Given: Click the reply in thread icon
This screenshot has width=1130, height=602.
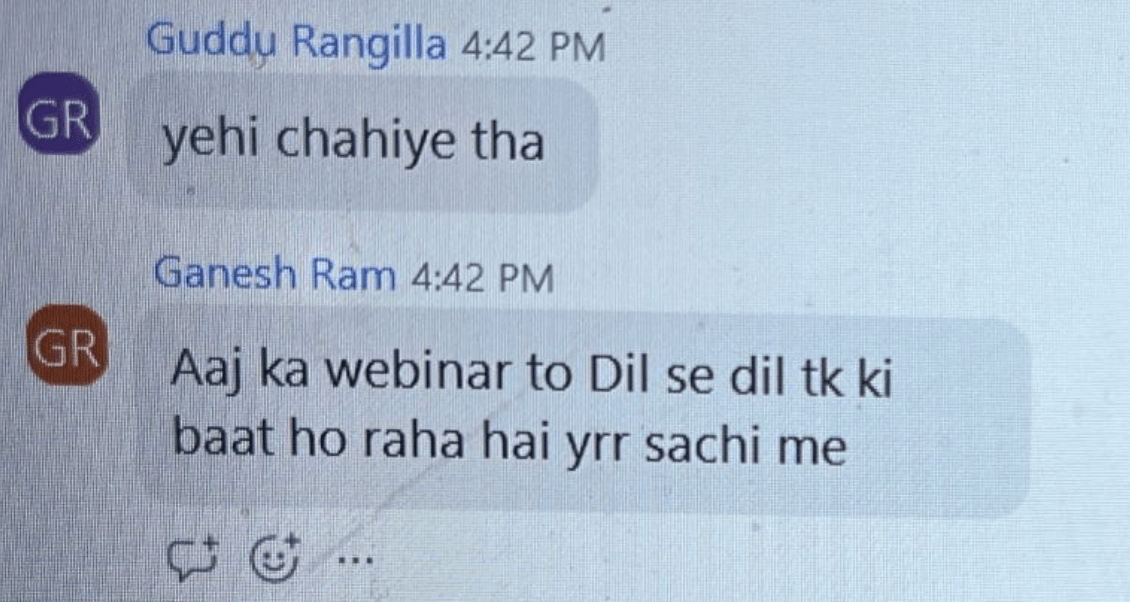Looking at the screenshot, I should [x=192, y=557].
